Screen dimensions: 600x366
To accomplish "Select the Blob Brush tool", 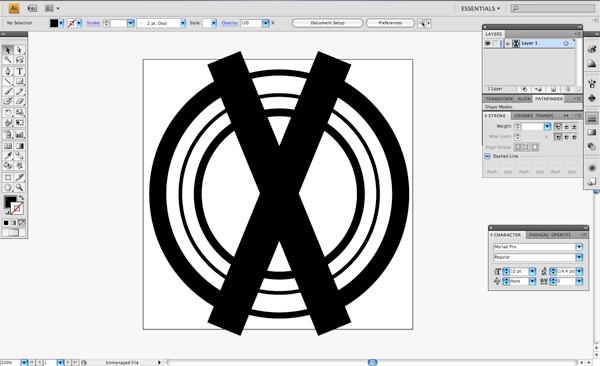I will pyautogui.click(x=8, y=101).
